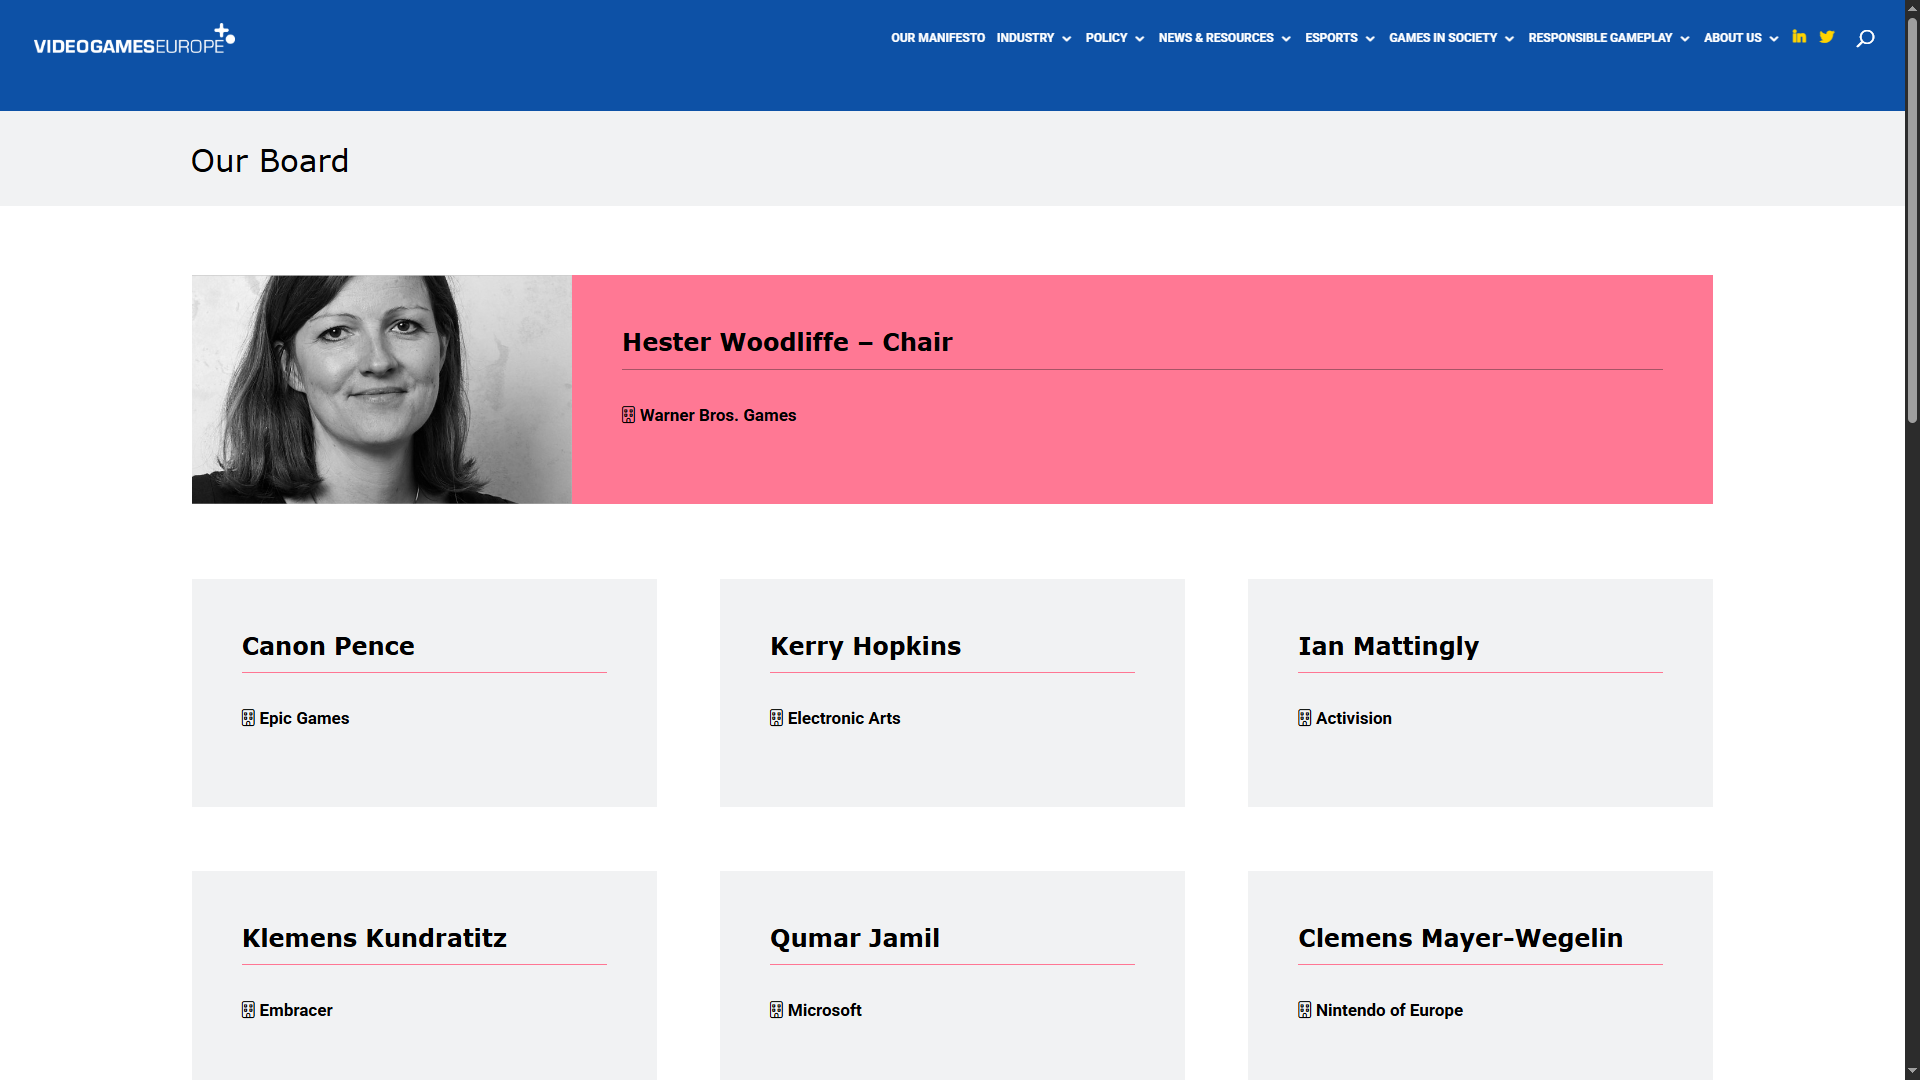
Task: Click building icon beside Microsoft
Action: [776, 1010]
